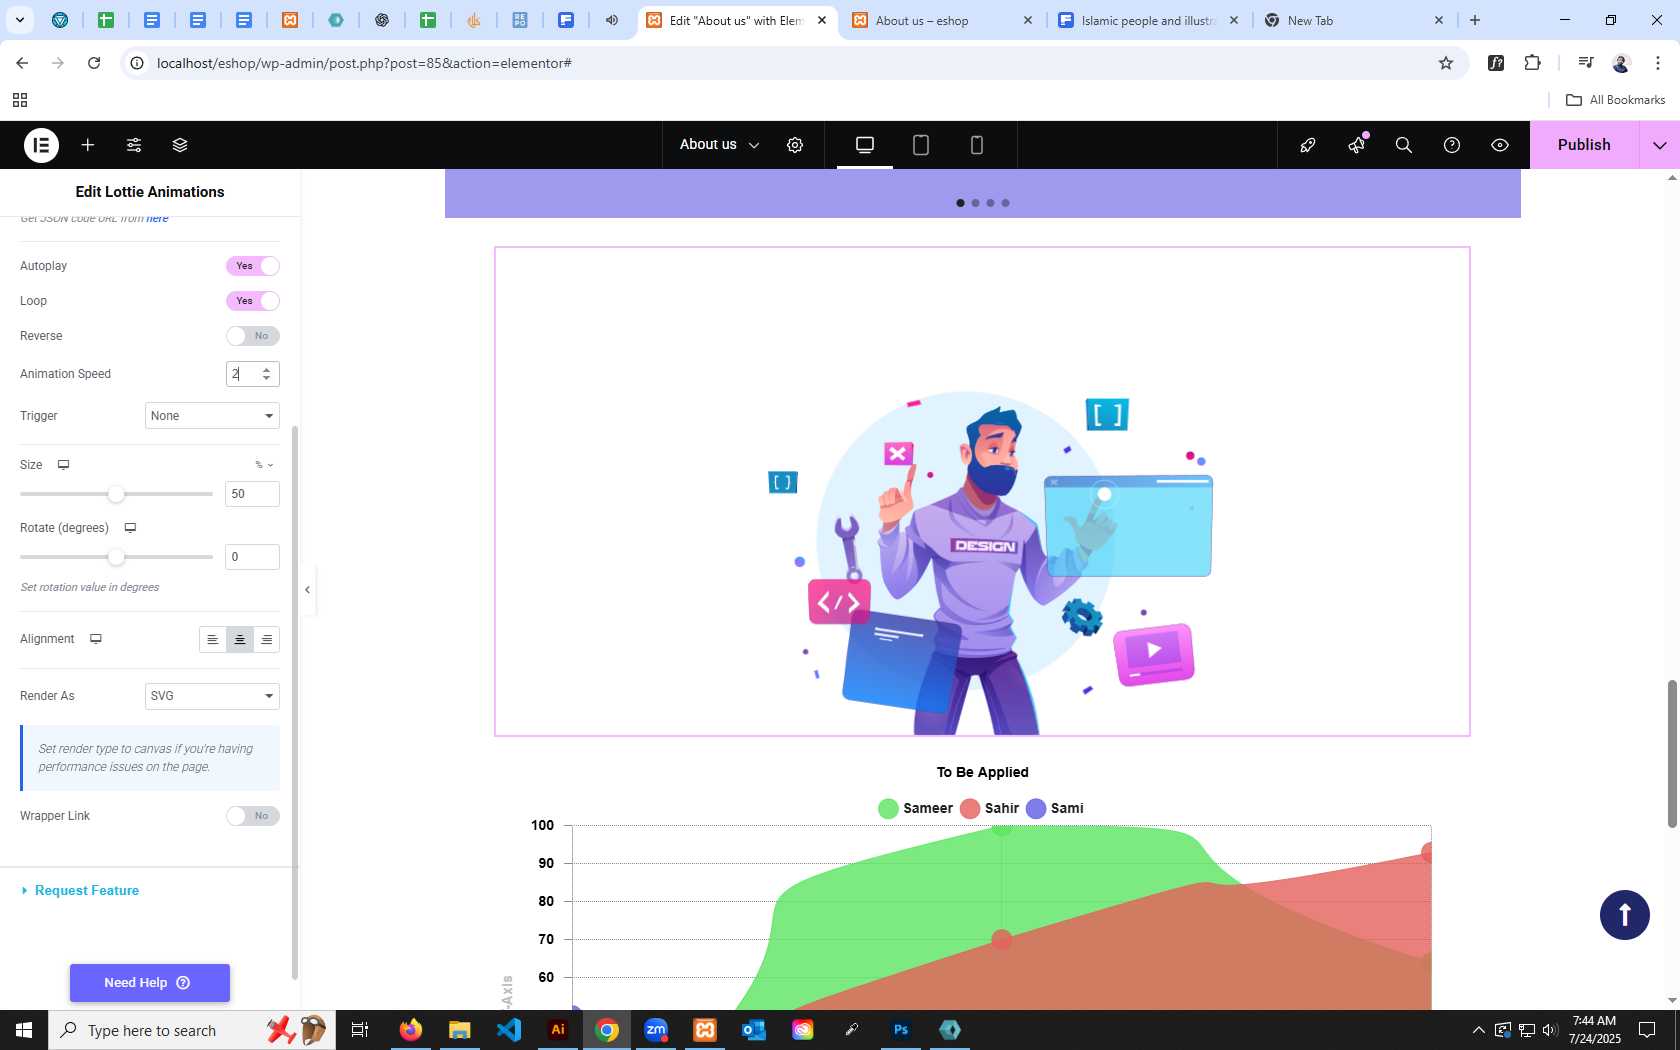1680x1050 pixels.
Task: Open the rocket launch icon
Action: click(x=1308, y=145)
